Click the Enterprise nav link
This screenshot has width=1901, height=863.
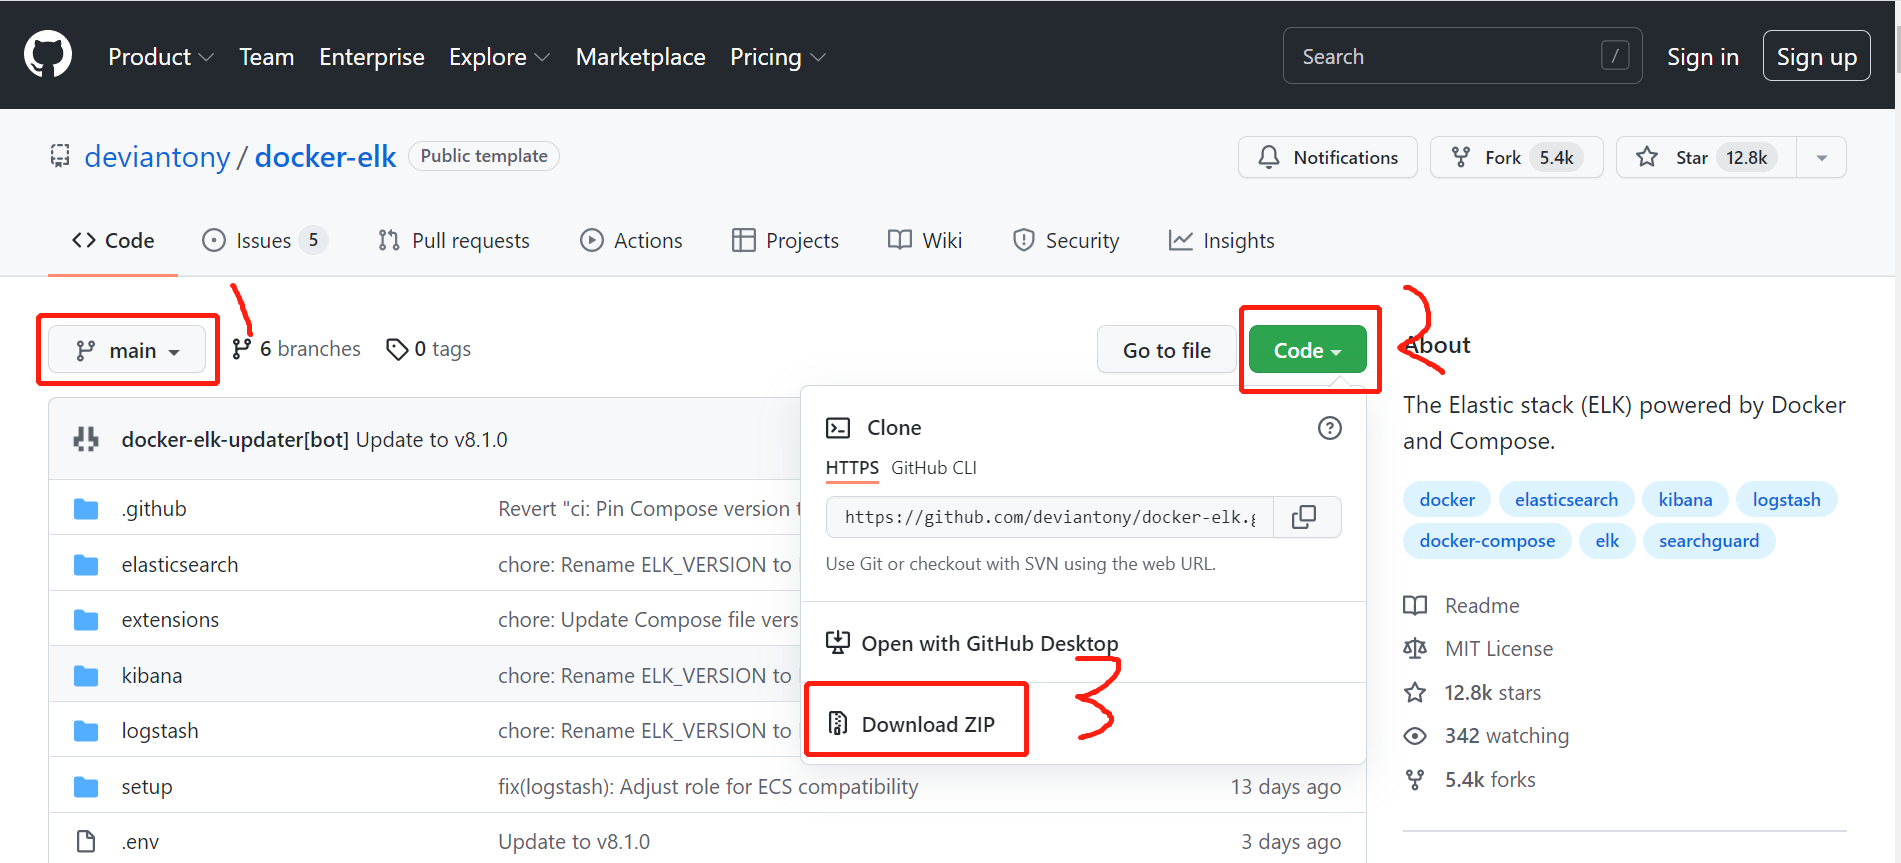pos(371,57)
